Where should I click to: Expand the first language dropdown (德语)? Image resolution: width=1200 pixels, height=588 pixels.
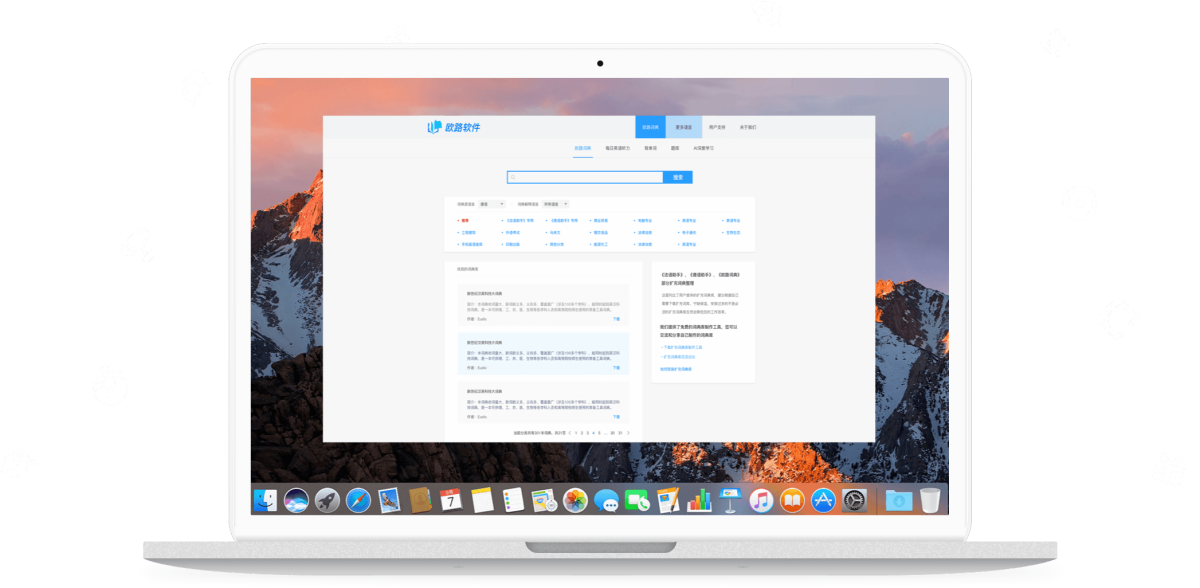(491, 204)
